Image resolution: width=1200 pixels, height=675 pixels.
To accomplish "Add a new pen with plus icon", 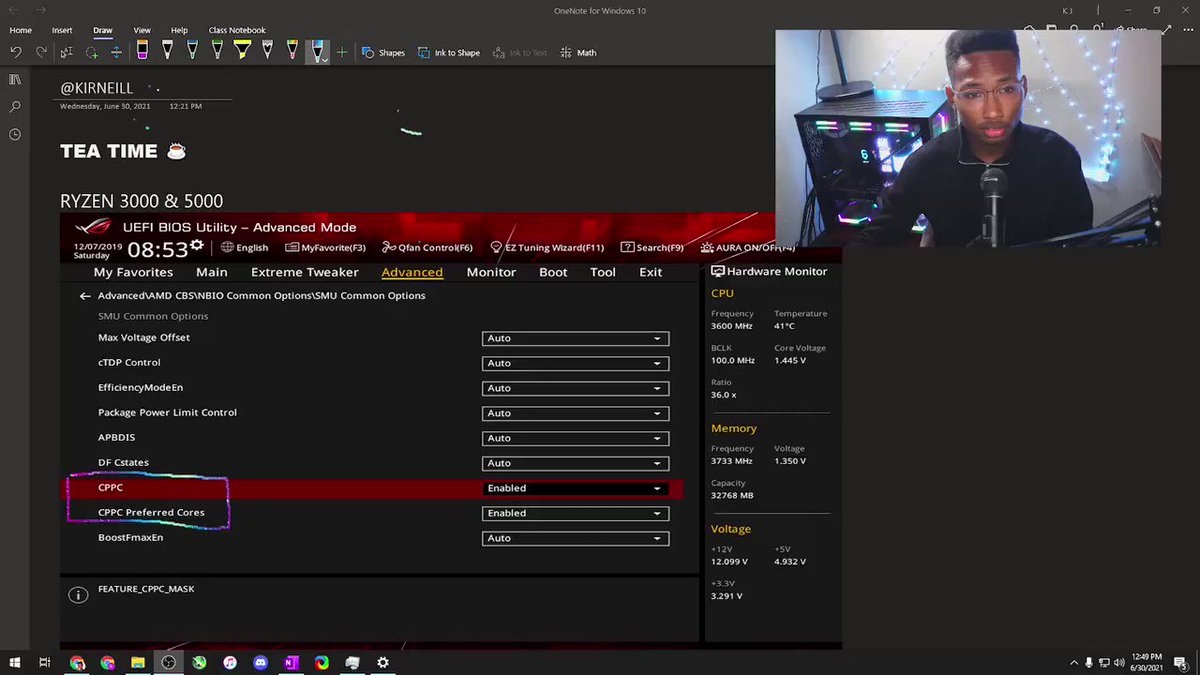I will 342,52.
